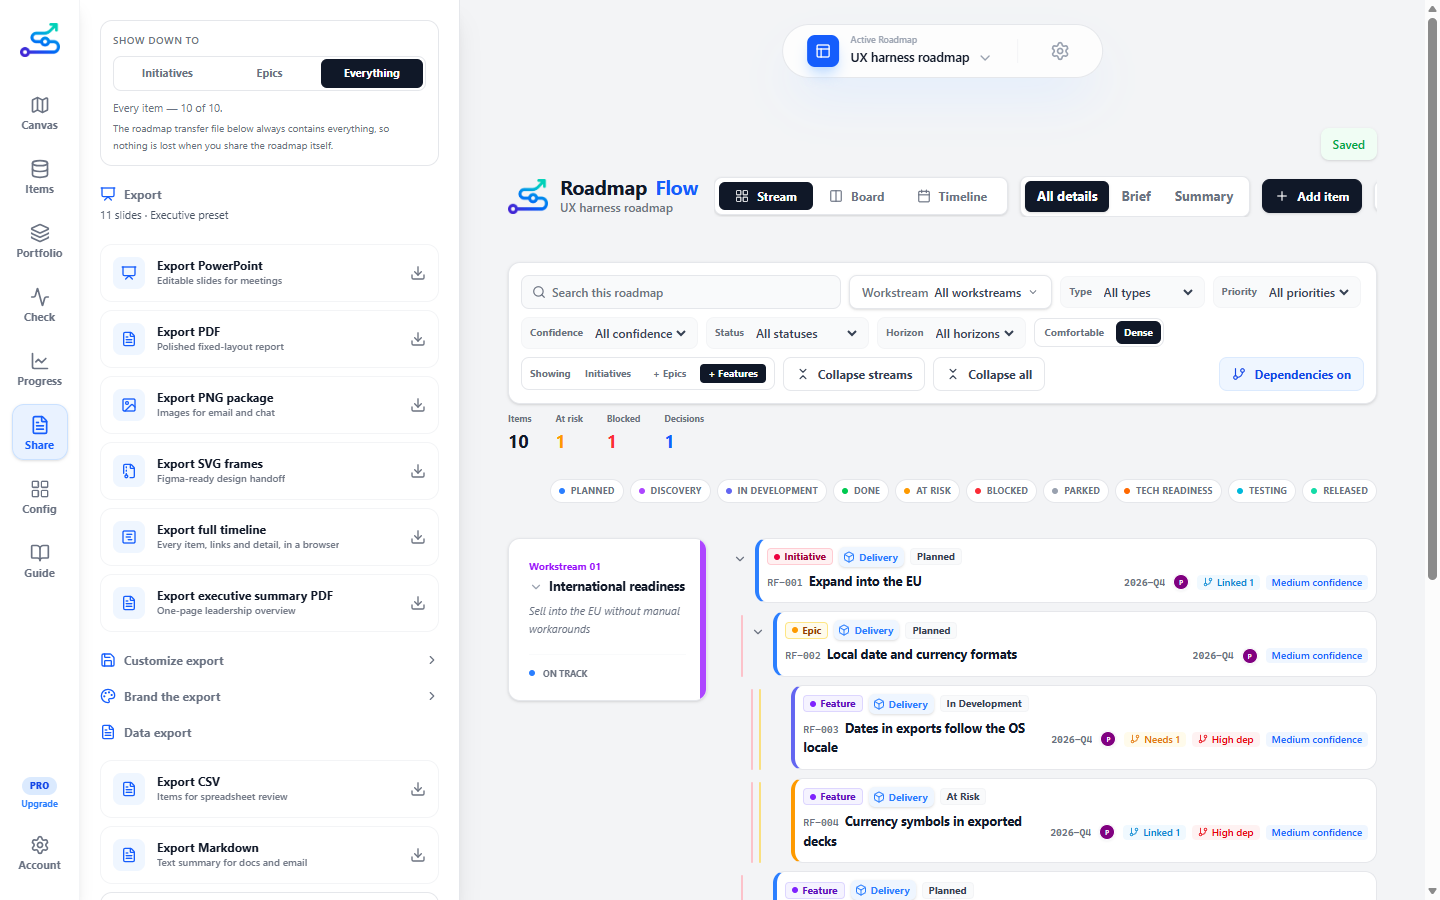Toggle + Epics in Showing control
This screenshot has width=1440, height=900.
pos(670,374)
